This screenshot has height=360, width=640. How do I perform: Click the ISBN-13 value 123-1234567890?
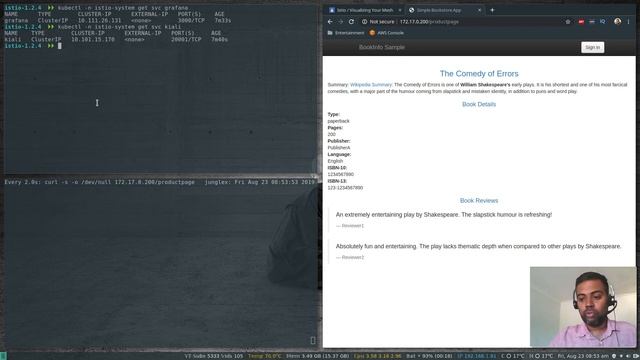[x=345, y=188]
